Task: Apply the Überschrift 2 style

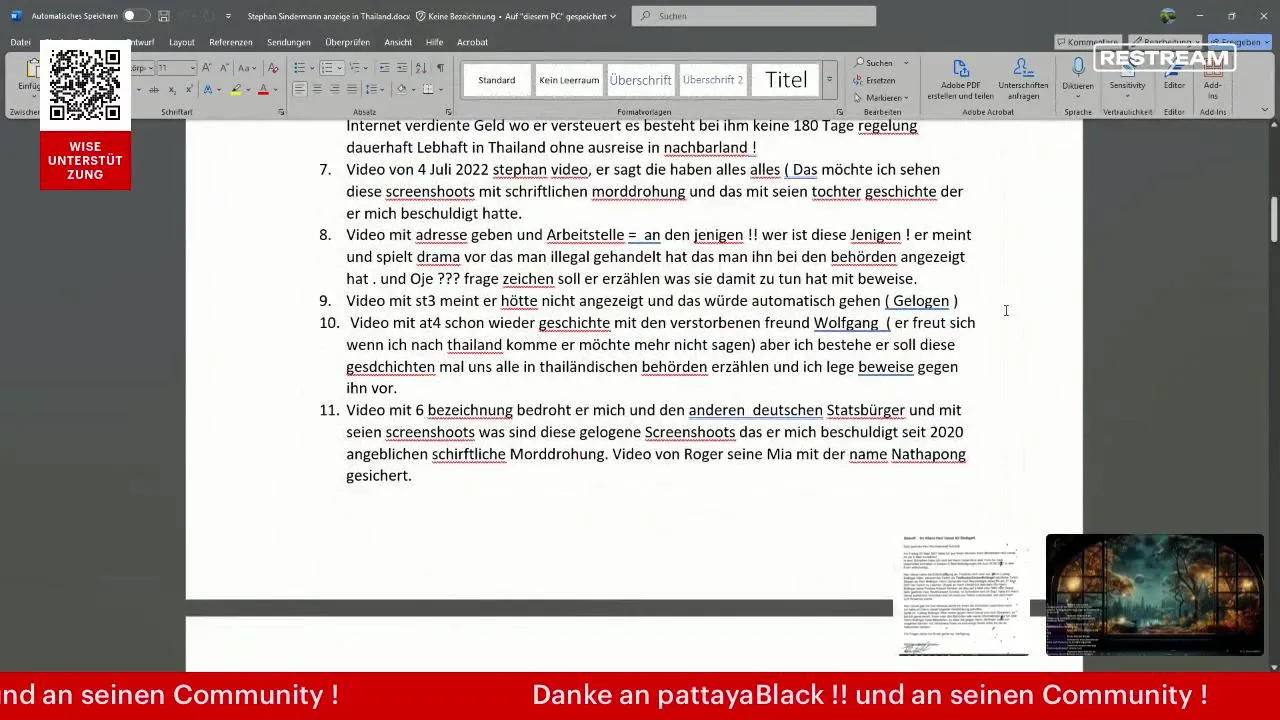Action: coord(713,80)
